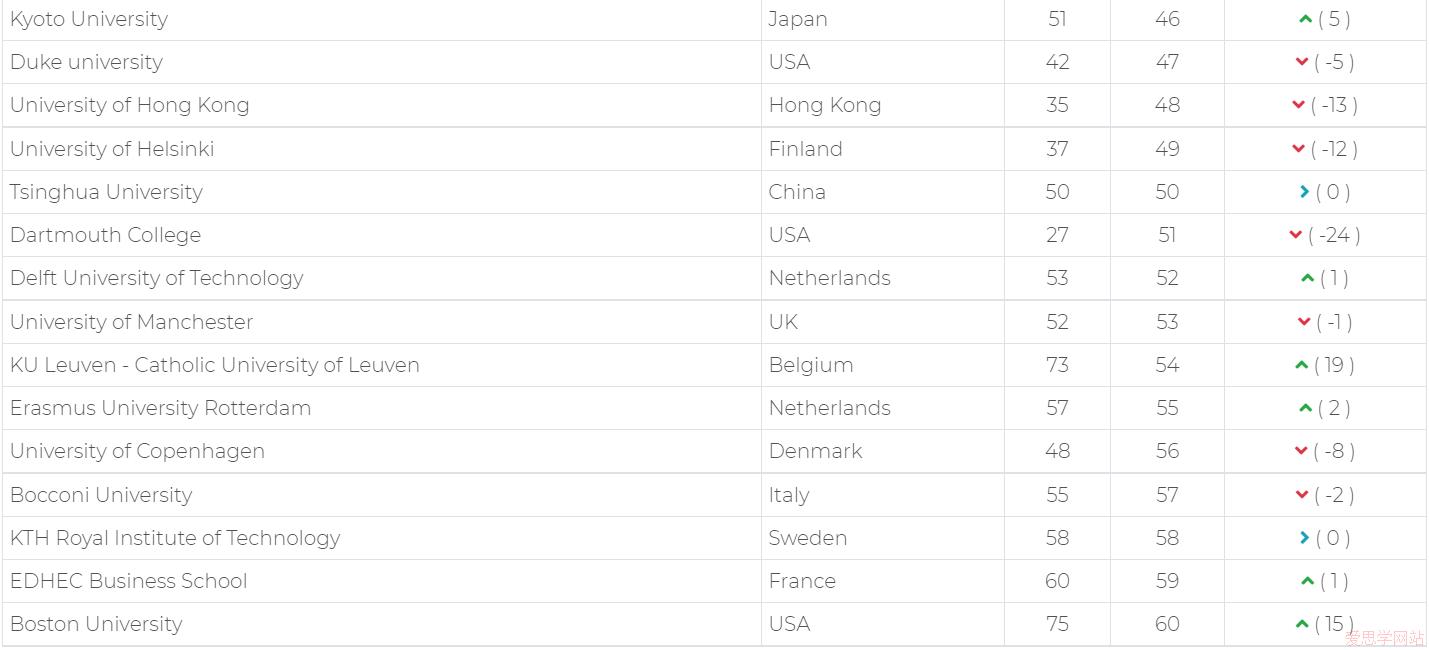The height and width of the screenshot is (650, 1429).
Task: Click the green up arrow beside Kyoto University
Action: pos(1305,19)
